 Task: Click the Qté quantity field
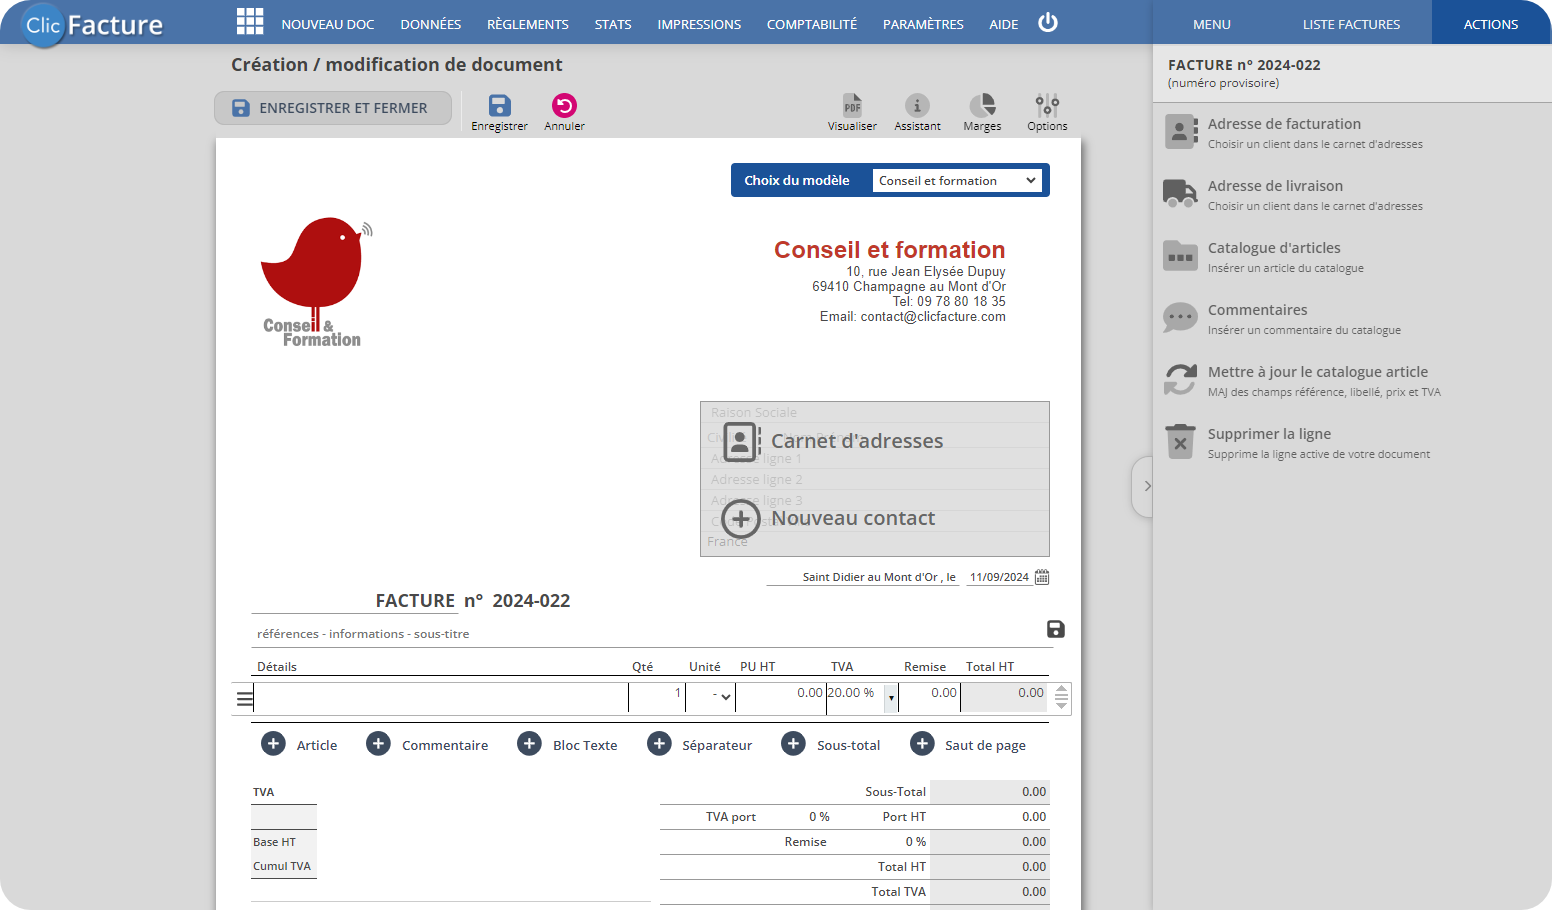pyautogui.click(x=657, y=697)
